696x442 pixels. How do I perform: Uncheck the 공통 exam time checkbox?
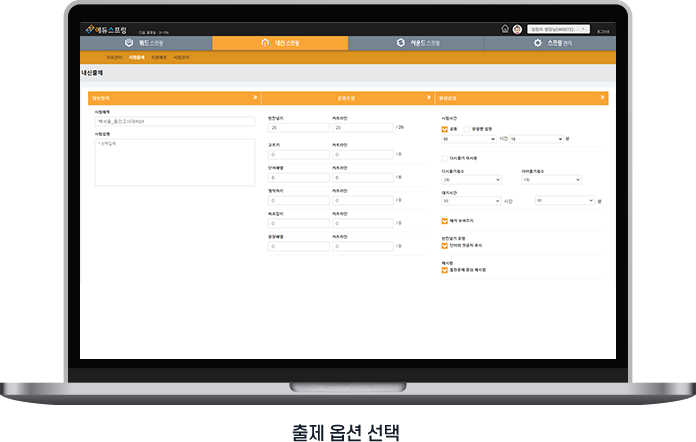click(x=444, y=129)
